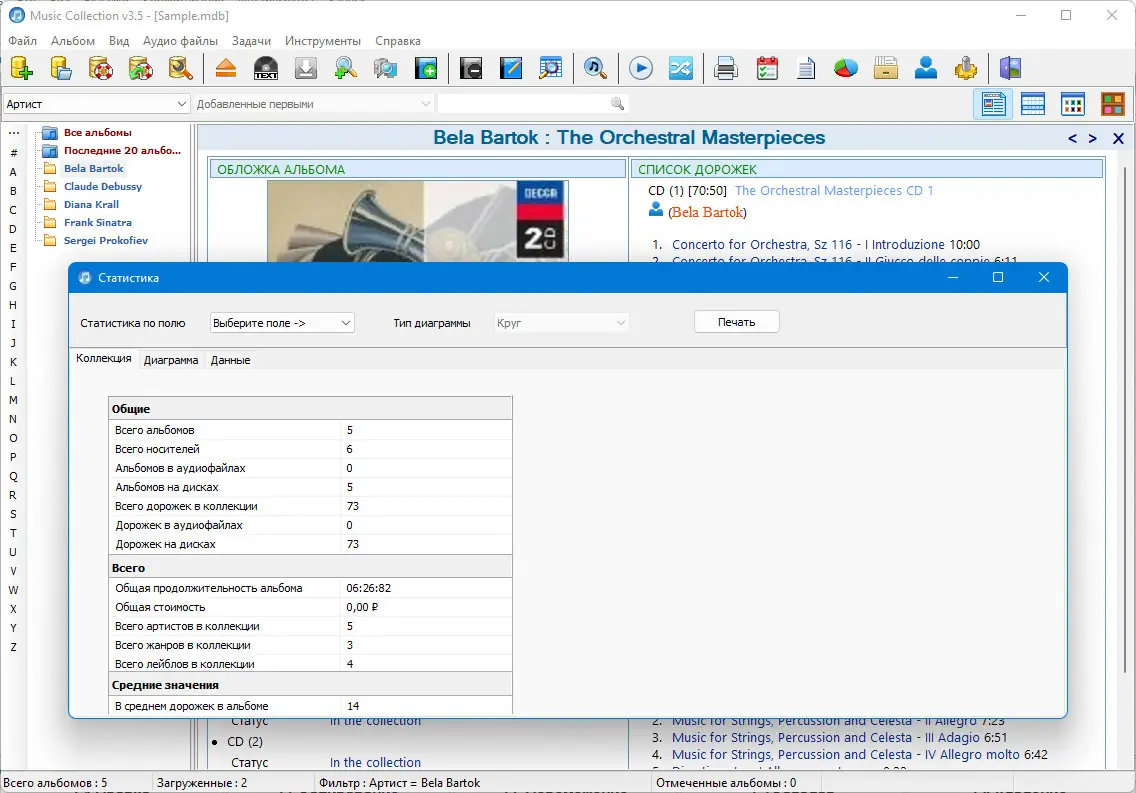
Task: Select the album details view mode
Action: [993, 104]
